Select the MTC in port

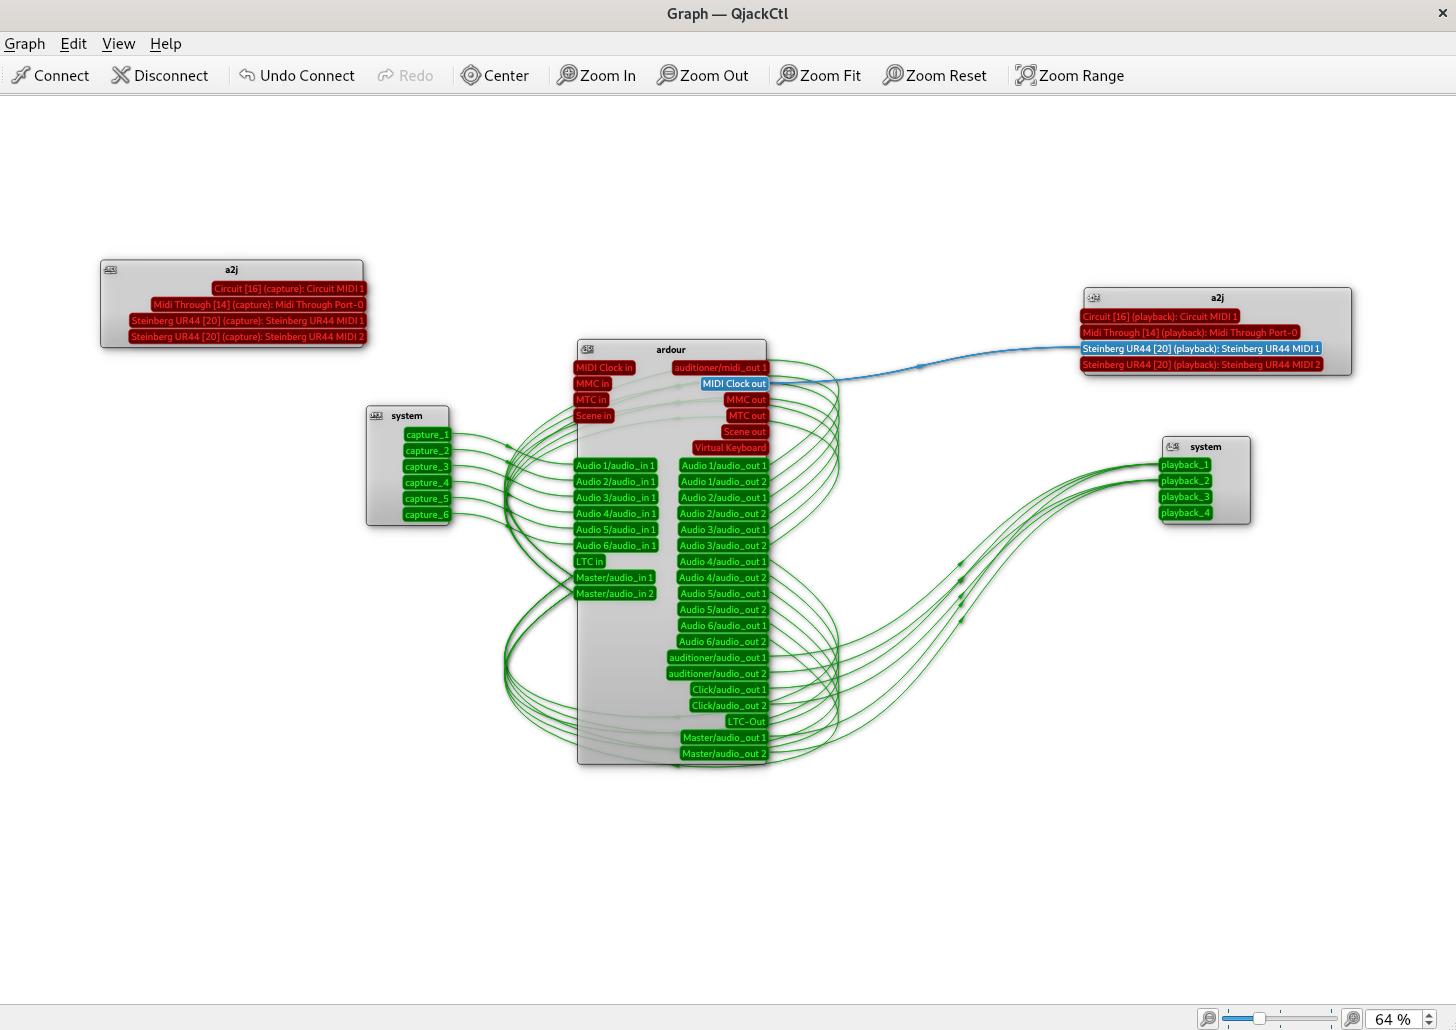pos(591,399)
